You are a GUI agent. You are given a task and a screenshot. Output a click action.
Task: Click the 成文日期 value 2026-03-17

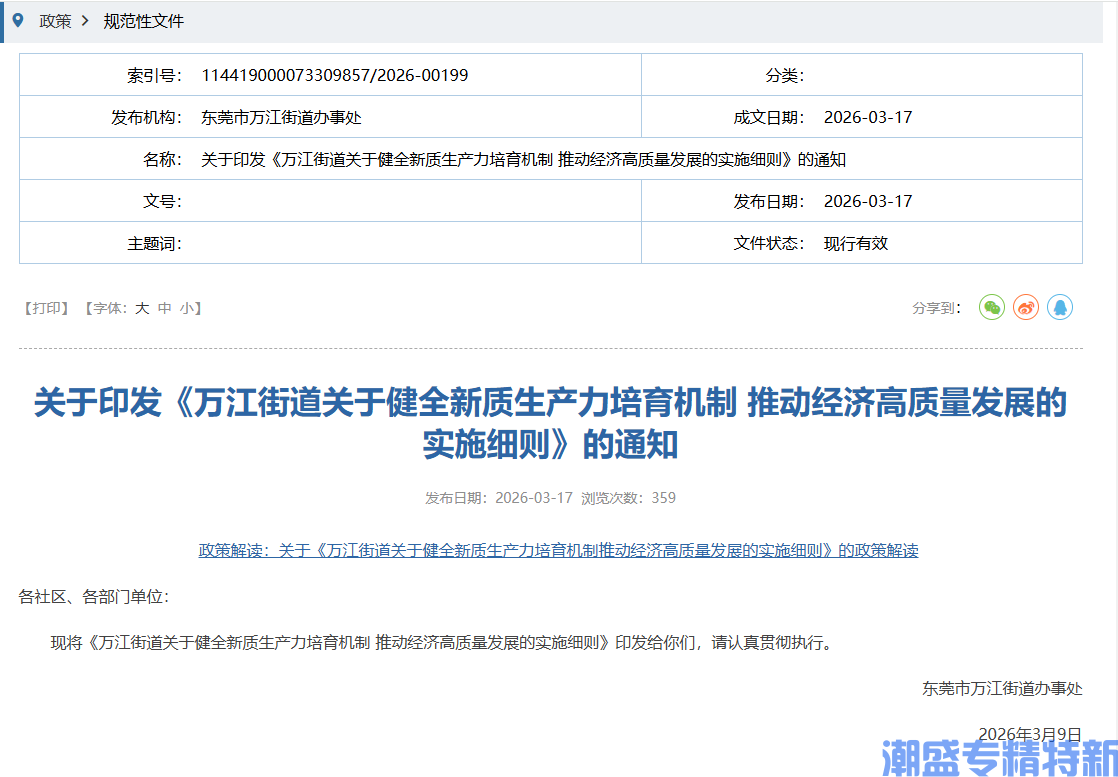click(868, 118)
